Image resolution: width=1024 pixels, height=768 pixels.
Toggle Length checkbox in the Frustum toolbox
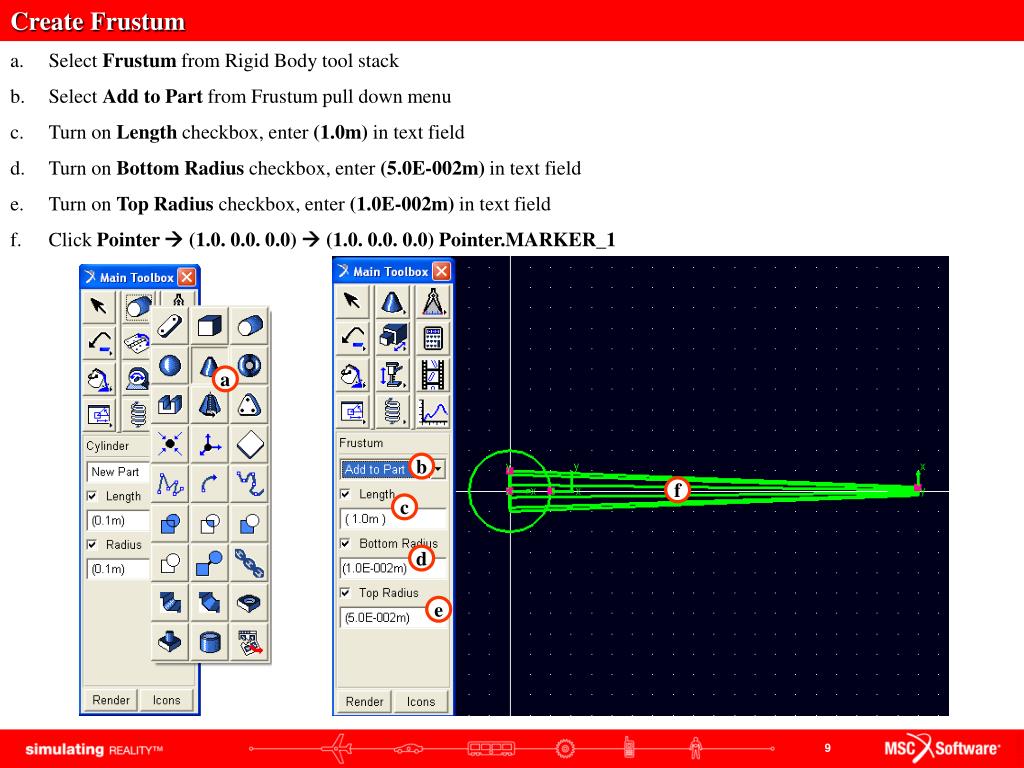pyautogui.click(x=345, y=494)
